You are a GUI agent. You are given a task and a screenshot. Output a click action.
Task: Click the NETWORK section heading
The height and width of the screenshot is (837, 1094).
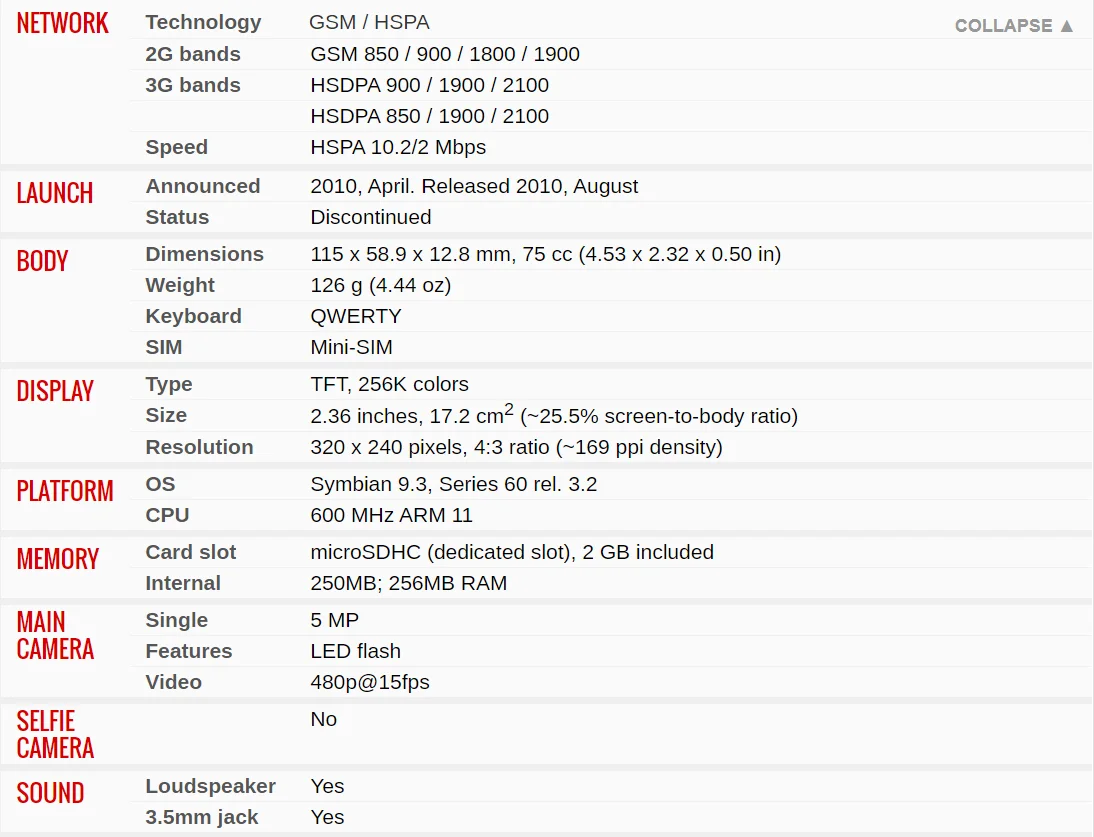point(63,23)
